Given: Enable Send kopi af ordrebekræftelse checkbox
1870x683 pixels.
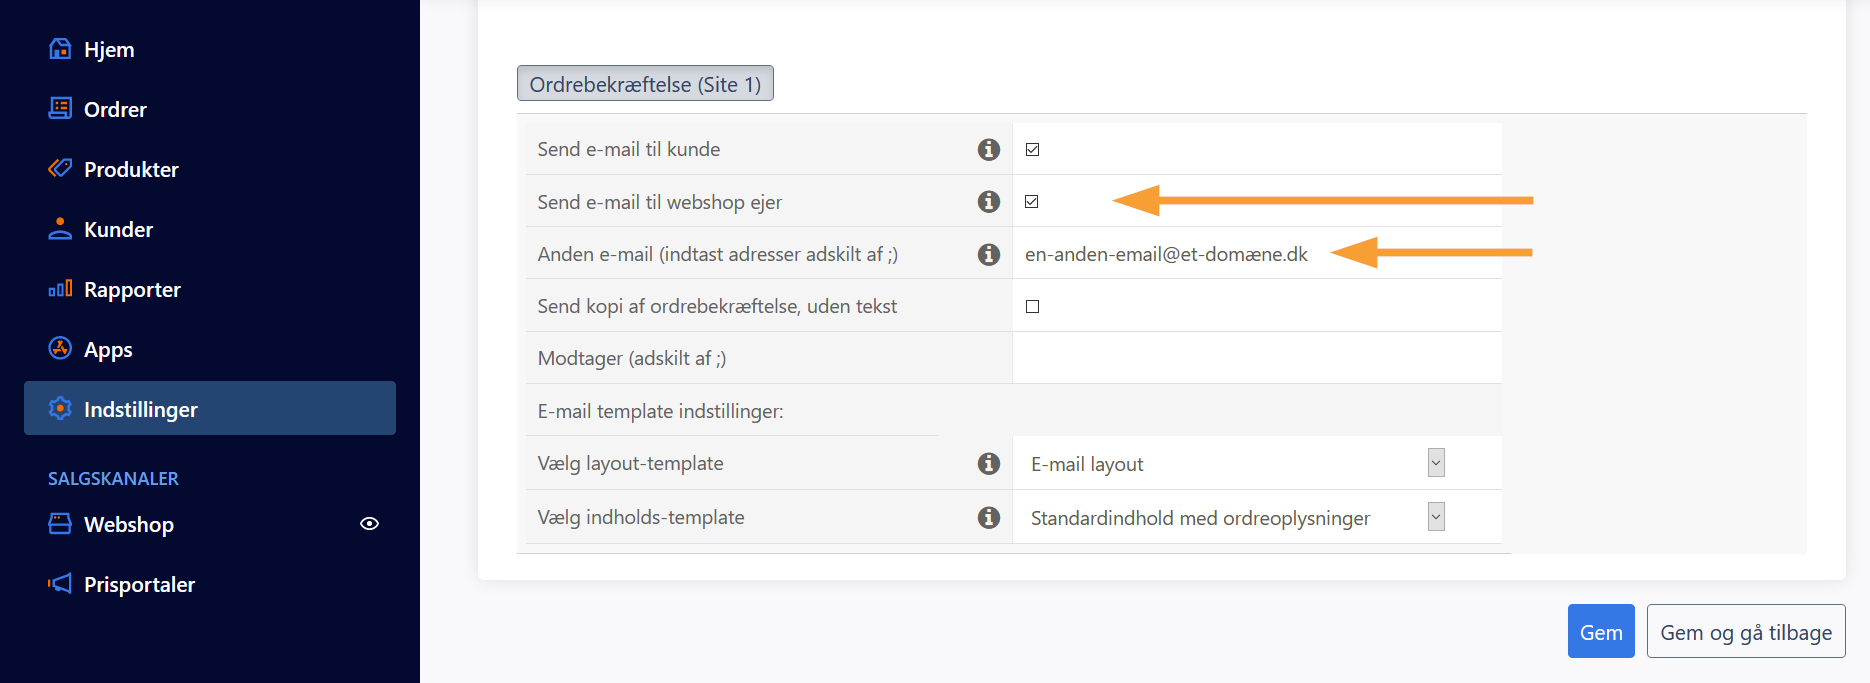Looking at the screenshot, I should click(x=1033, y=307).
